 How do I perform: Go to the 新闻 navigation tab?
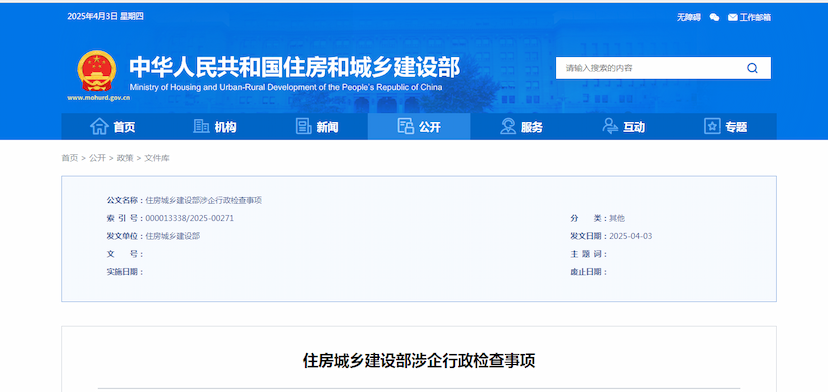click(x=317, y=127)
